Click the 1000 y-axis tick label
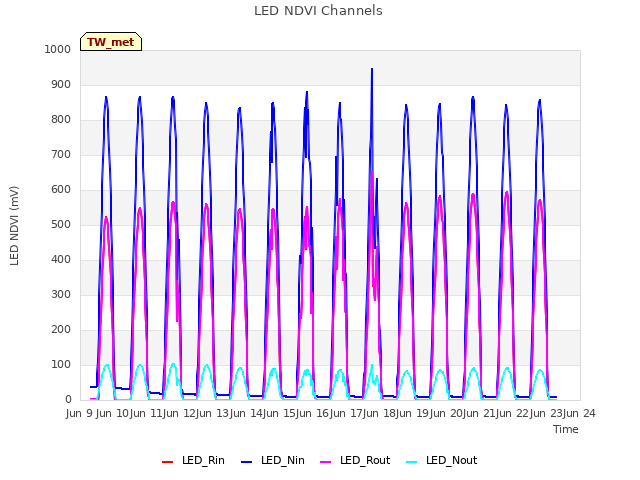The width and height of the screenshot is (640, 480). tap(58, 49)
